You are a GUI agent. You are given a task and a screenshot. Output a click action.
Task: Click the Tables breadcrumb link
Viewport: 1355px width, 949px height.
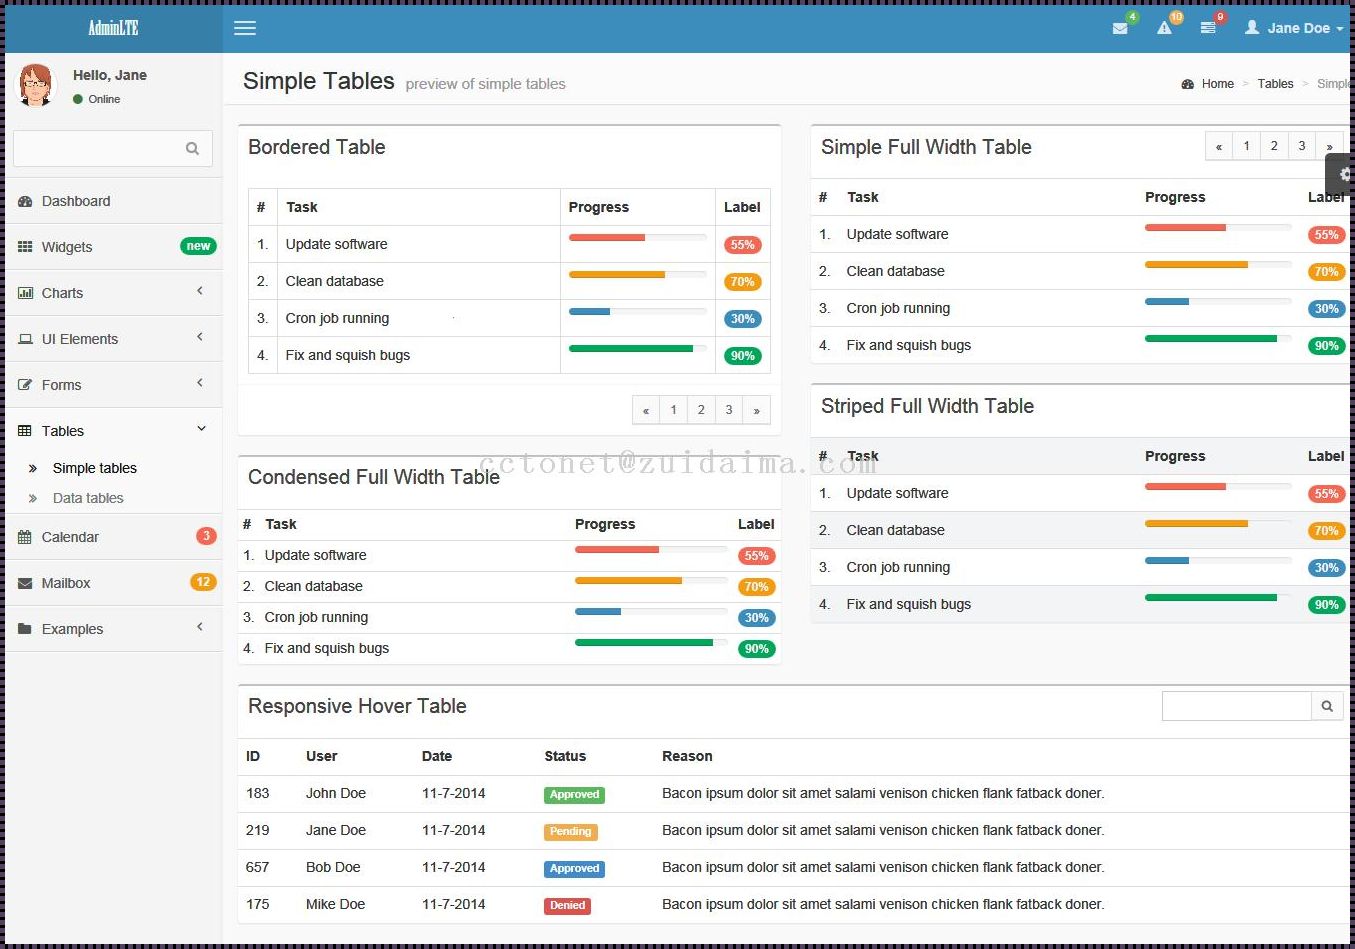1275,84
